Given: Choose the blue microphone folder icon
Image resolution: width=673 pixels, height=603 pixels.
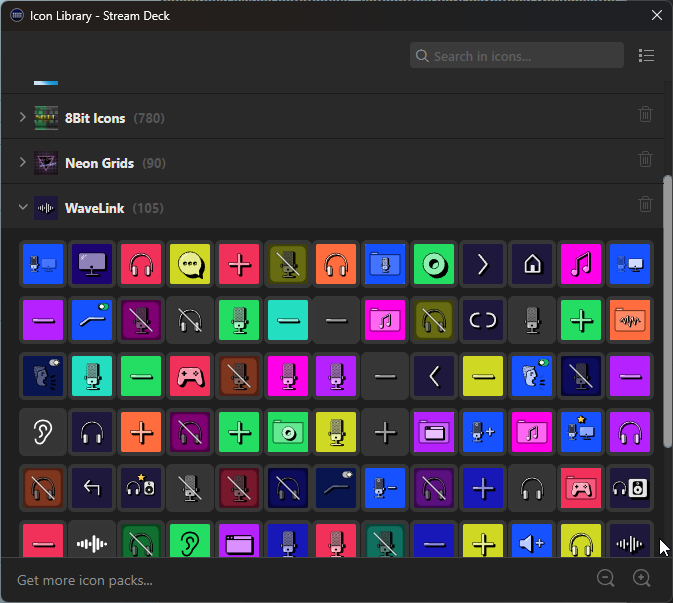Looking at the screenshot, I should [x=385, y=264].
